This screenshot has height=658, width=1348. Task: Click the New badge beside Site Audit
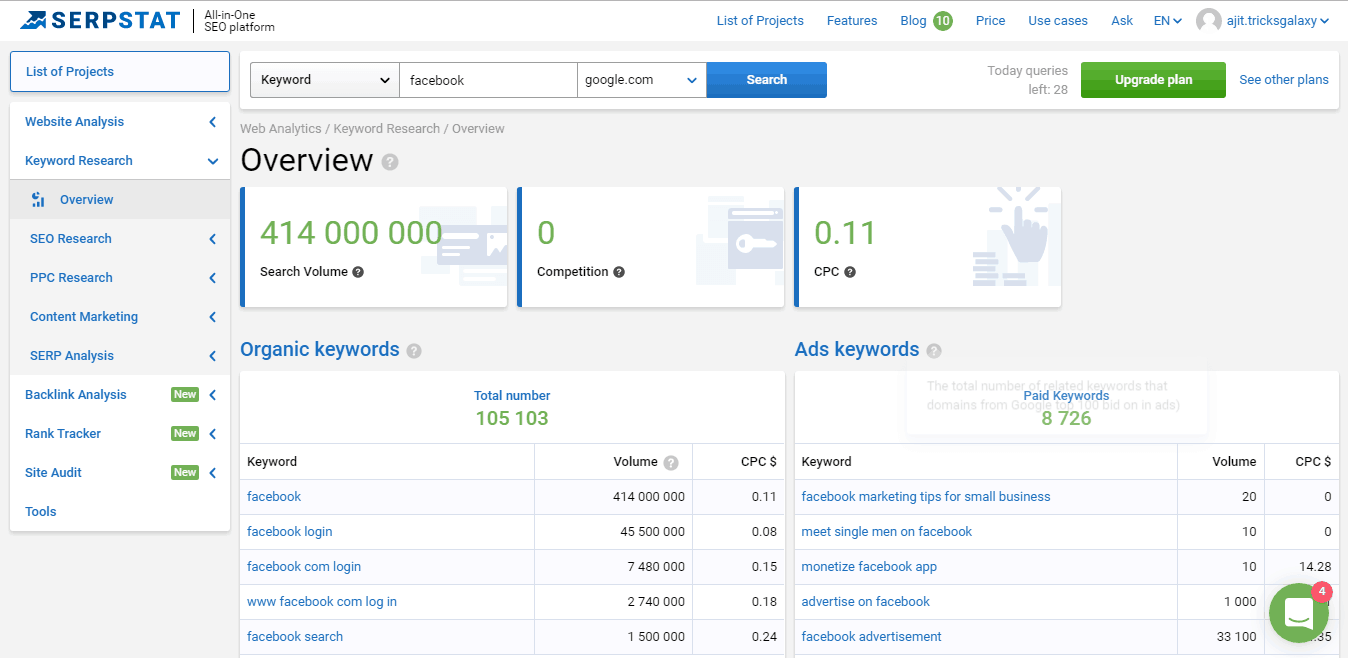point(185,473)
